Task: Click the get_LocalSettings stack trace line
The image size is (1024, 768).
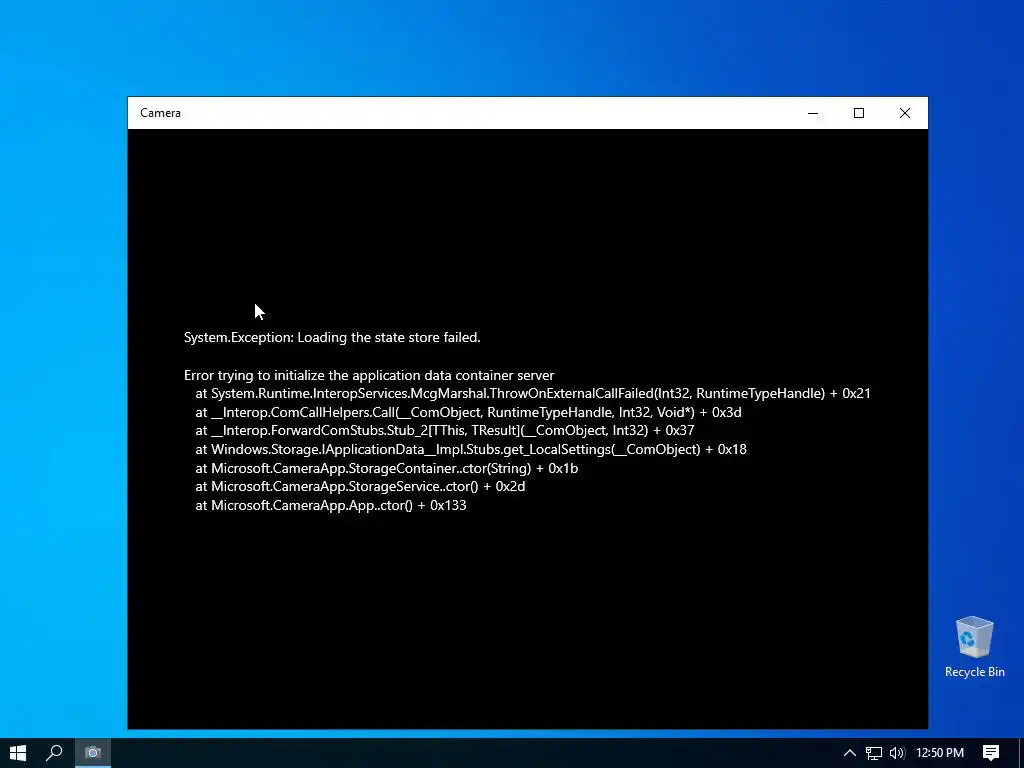Action: [x=471, y=449]
